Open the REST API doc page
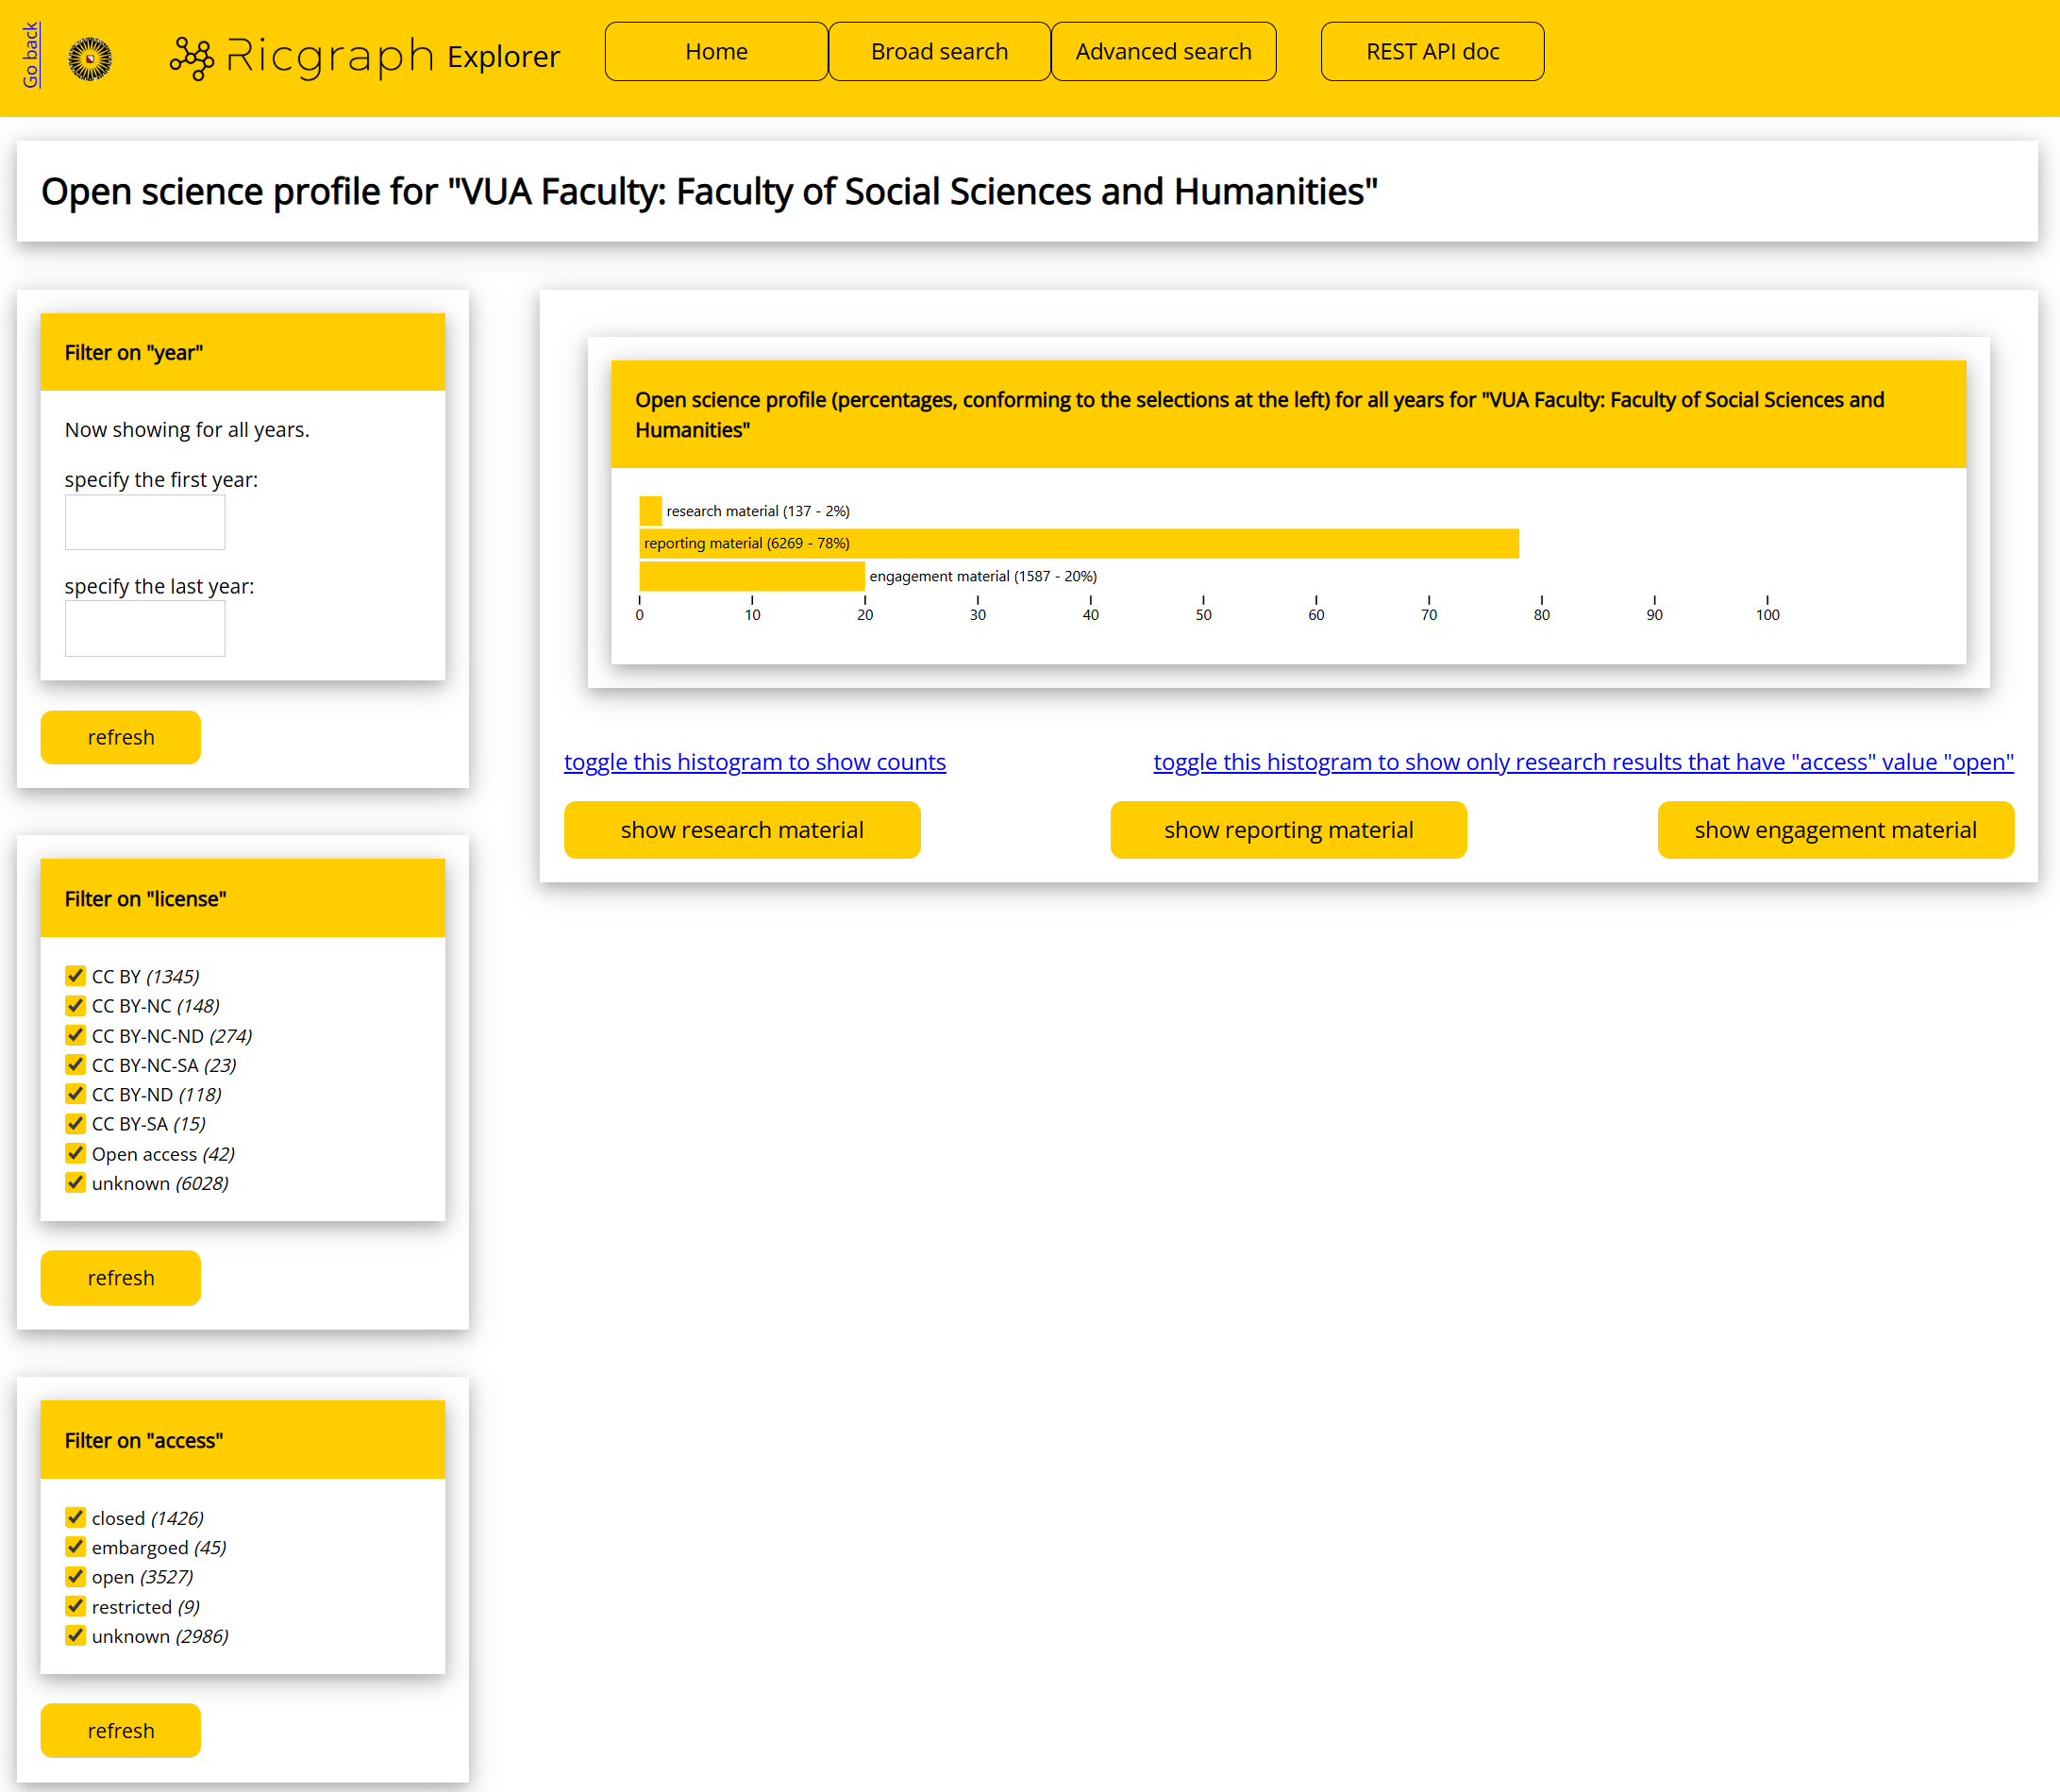The image size is (2060, 1792). tap(1432, 51)
